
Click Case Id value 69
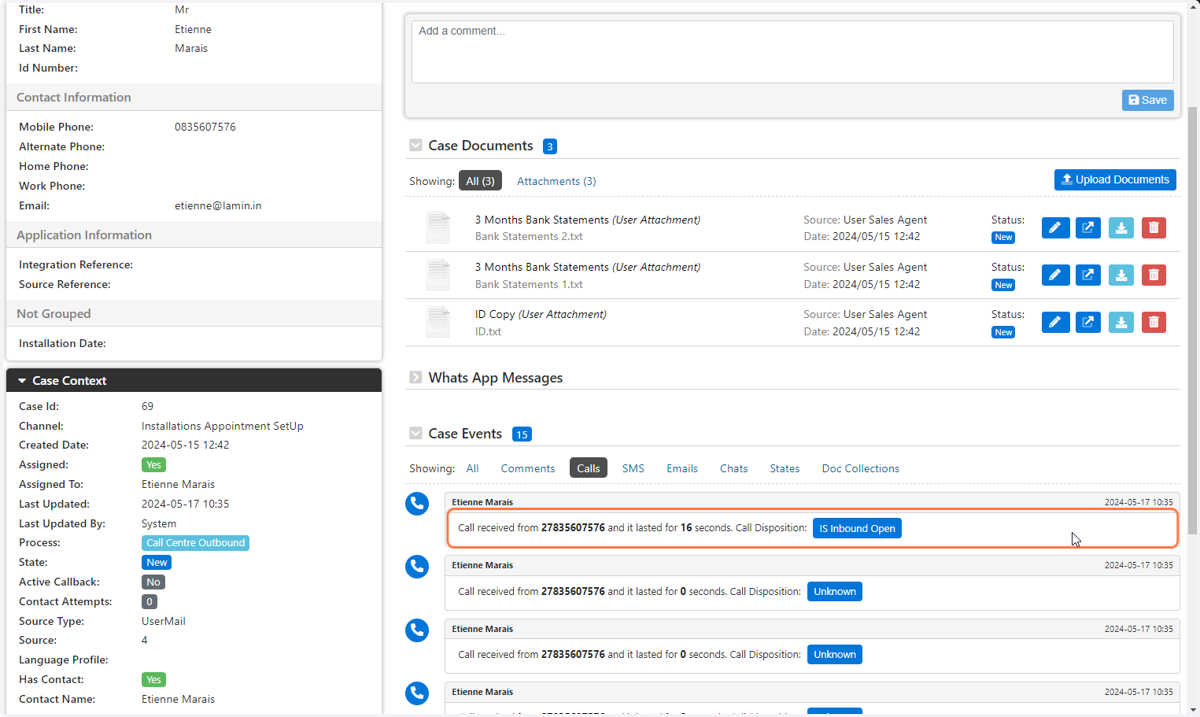coord(148,406)
